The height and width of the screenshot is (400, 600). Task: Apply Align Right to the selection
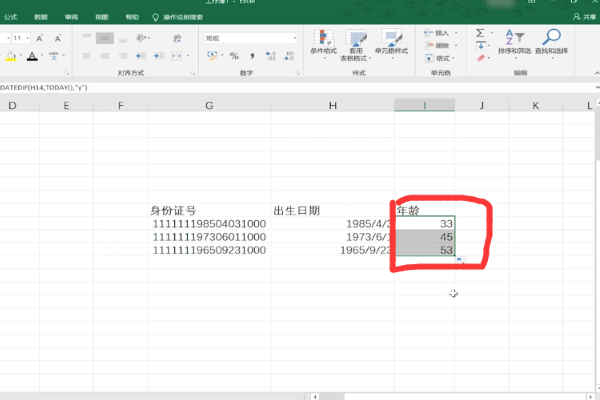123,56
